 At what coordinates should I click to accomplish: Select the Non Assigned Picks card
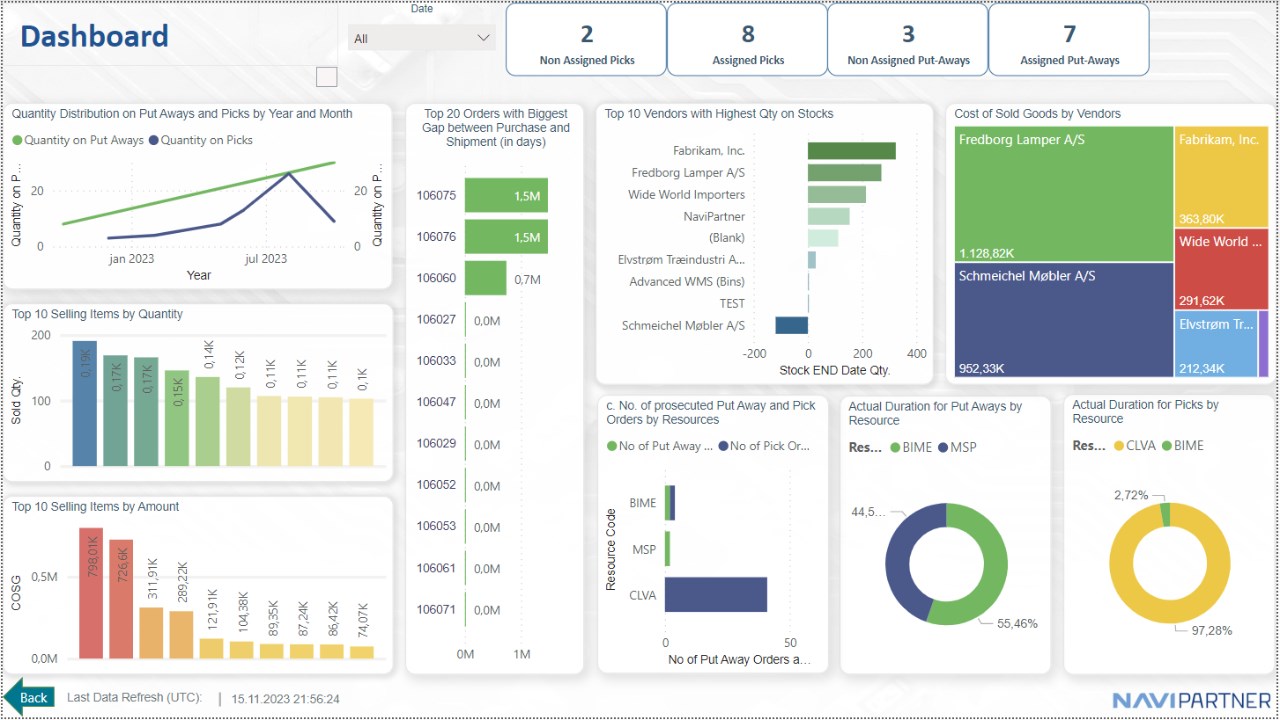[x=586, y=40]
